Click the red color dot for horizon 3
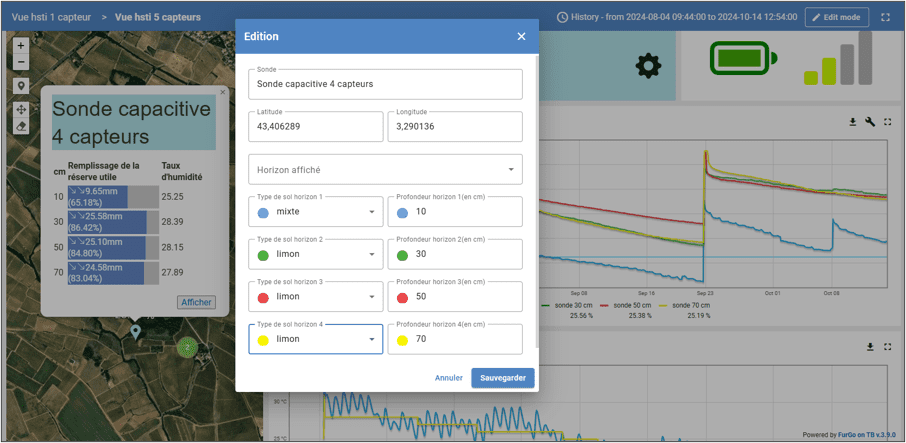Viewport: 906px width, 443px height. click(263, 297)
